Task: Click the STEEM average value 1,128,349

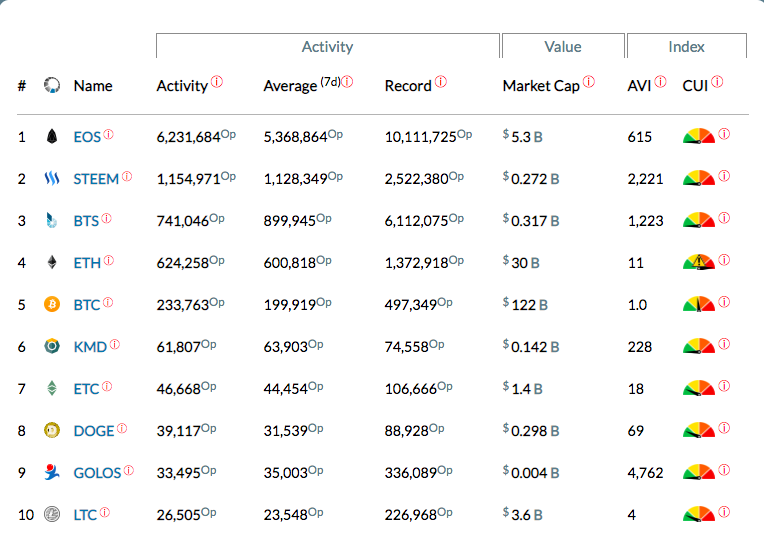Action: [x=303, y=178]
